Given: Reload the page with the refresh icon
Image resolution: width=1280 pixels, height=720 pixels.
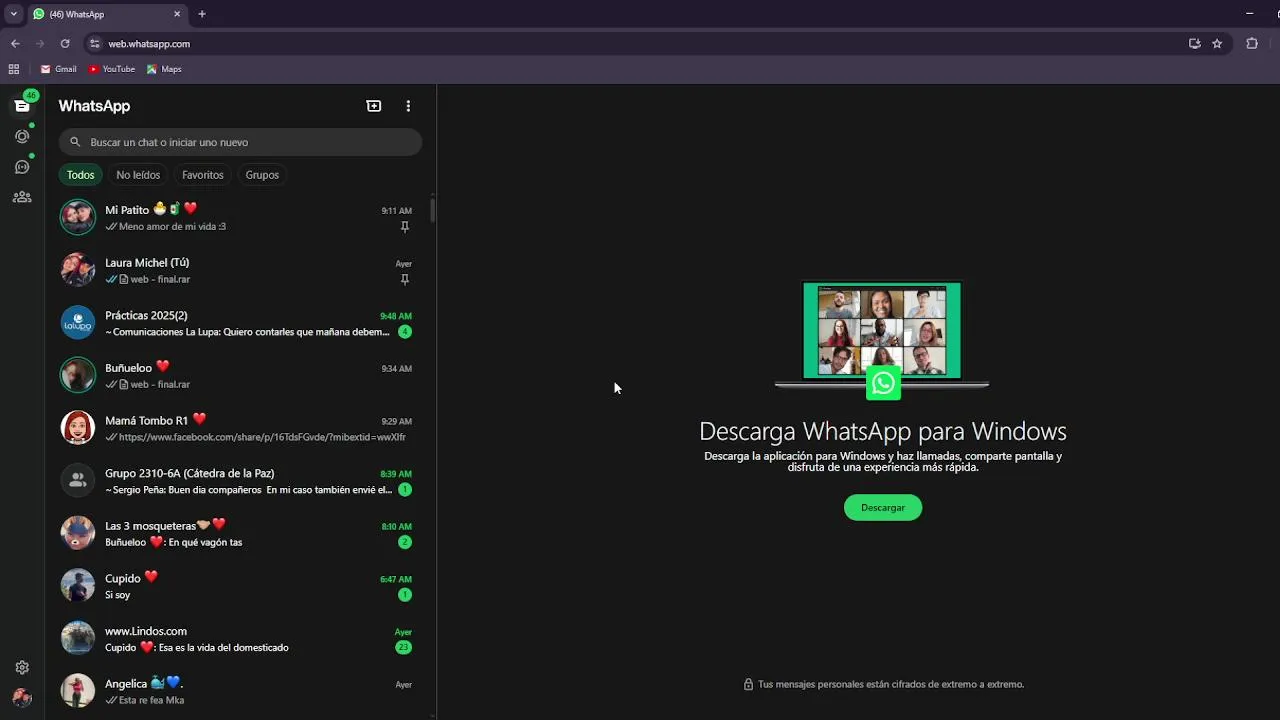Looking at the screenshot, I should point(65,44).
